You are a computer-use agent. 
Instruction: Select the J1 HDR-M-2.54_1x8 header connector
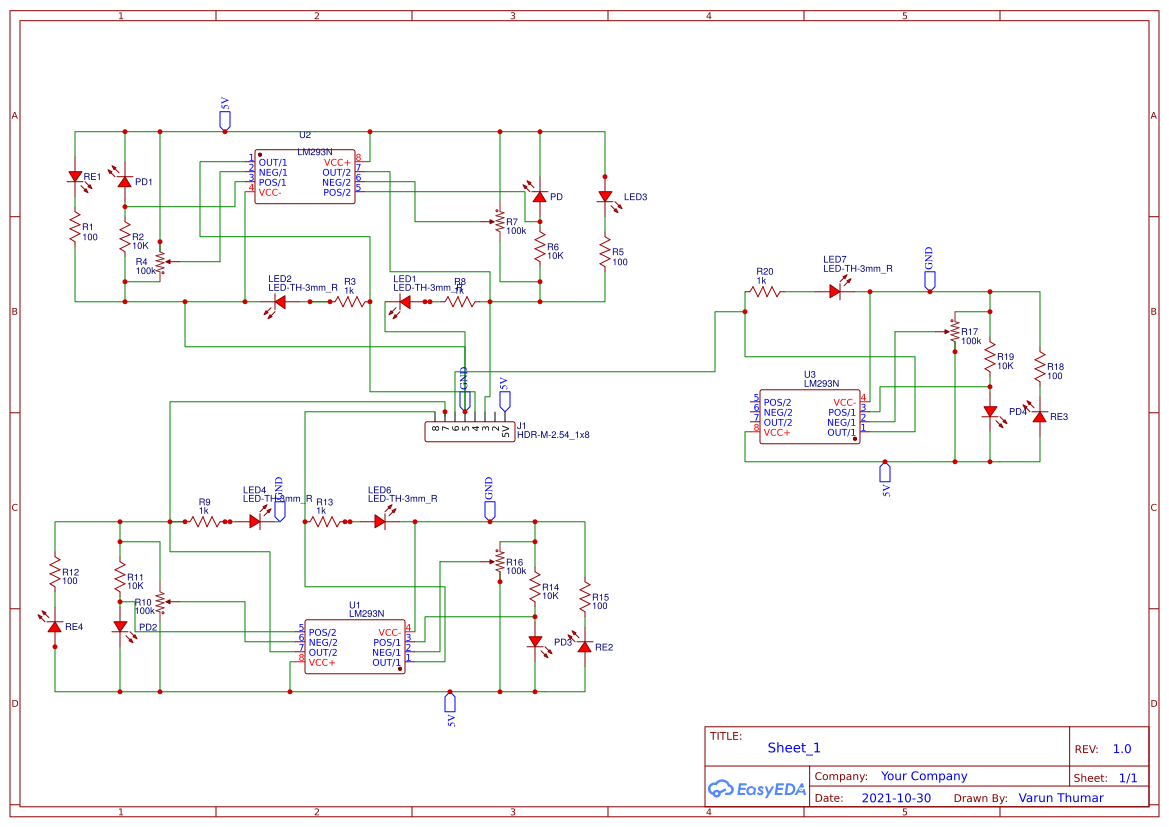pos(470,429)
